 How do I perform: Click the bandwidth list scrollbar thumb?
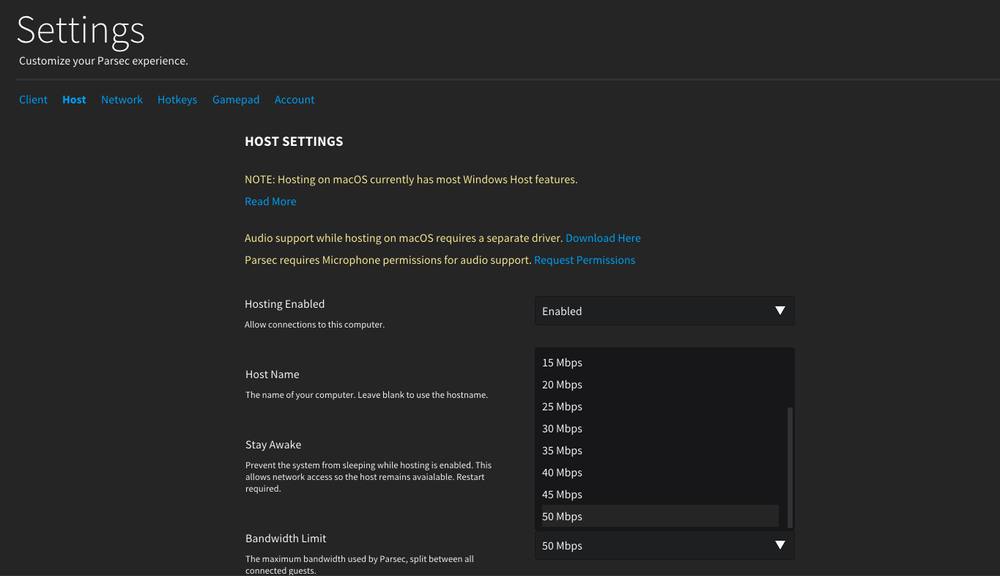[790, 468]
